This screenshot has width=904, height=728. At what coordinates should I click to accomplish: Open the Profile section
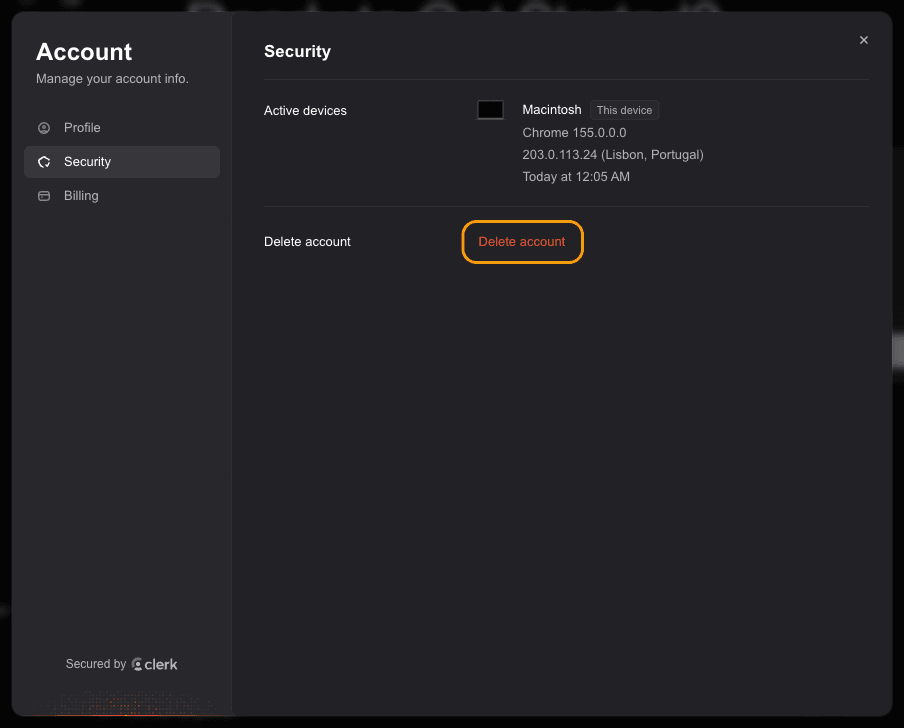coord(122,127)
